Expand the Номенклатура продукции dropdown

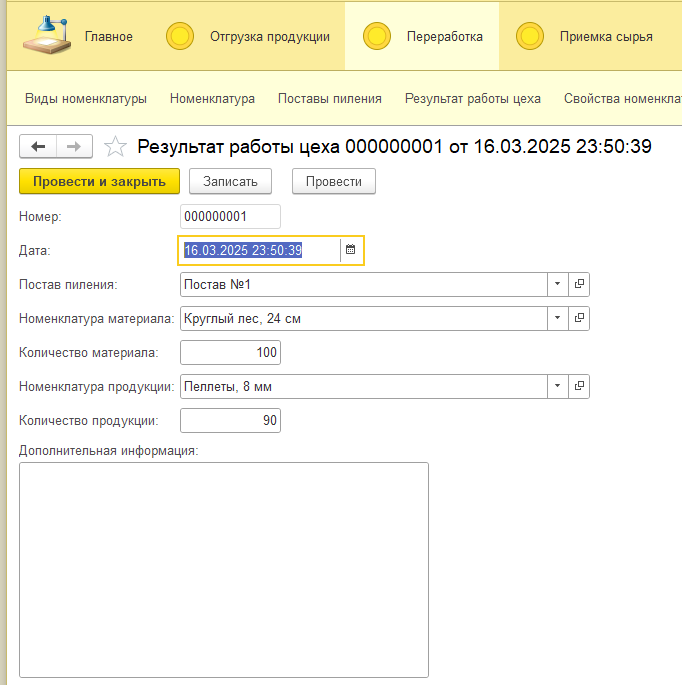click(557, 386)
